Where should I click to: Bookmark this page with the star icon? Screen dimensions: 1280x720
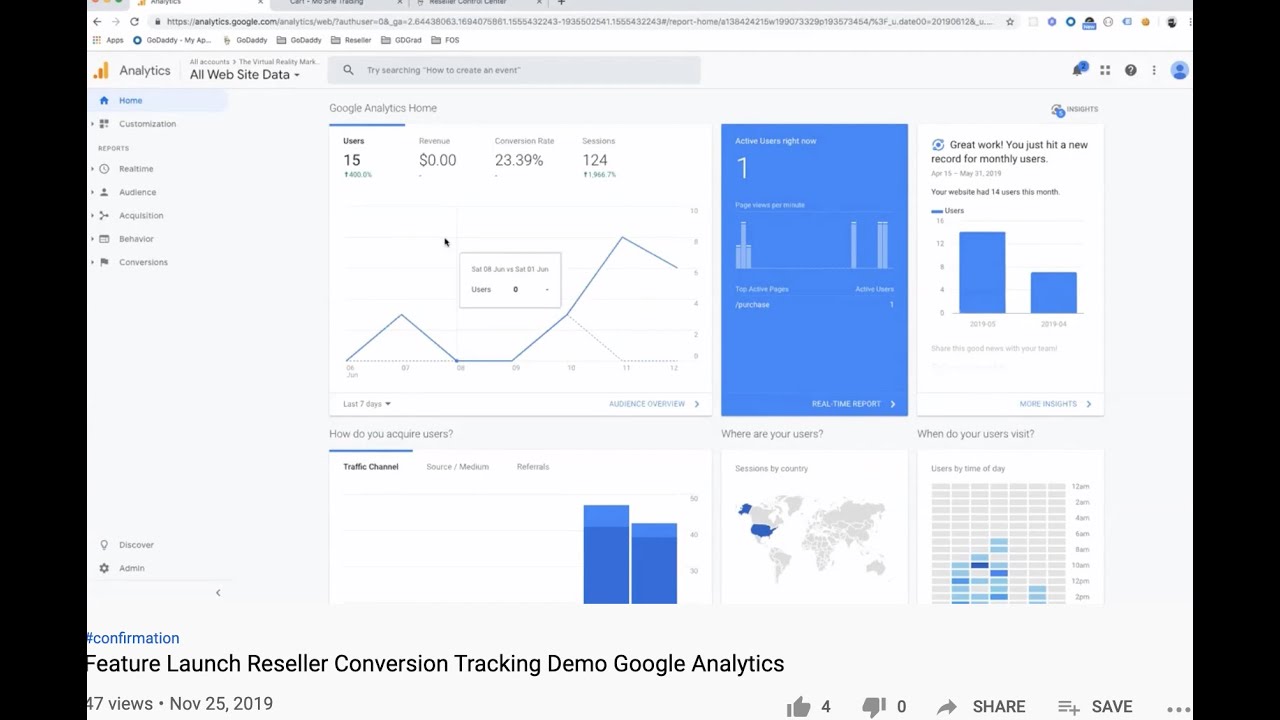(x=1010, y=21)
